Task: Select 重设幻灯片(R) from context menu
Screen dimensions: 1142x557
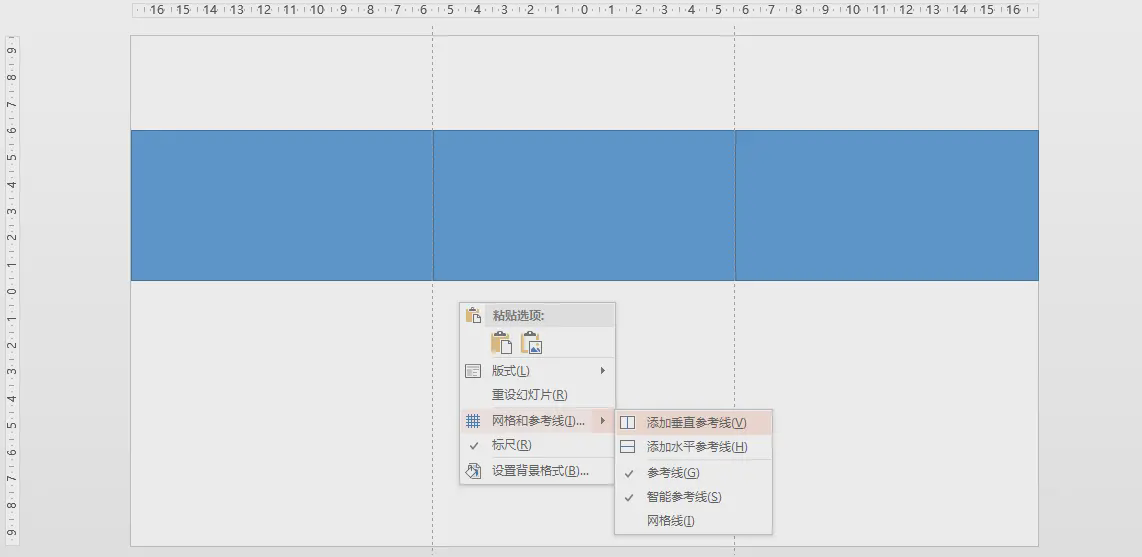Action: 529,396
